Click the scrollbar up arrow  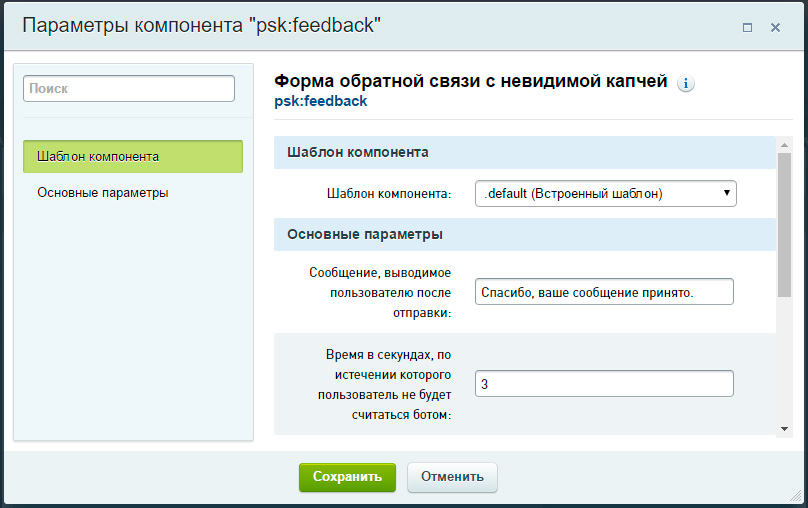pyautogui.click(x=784, y=144)
